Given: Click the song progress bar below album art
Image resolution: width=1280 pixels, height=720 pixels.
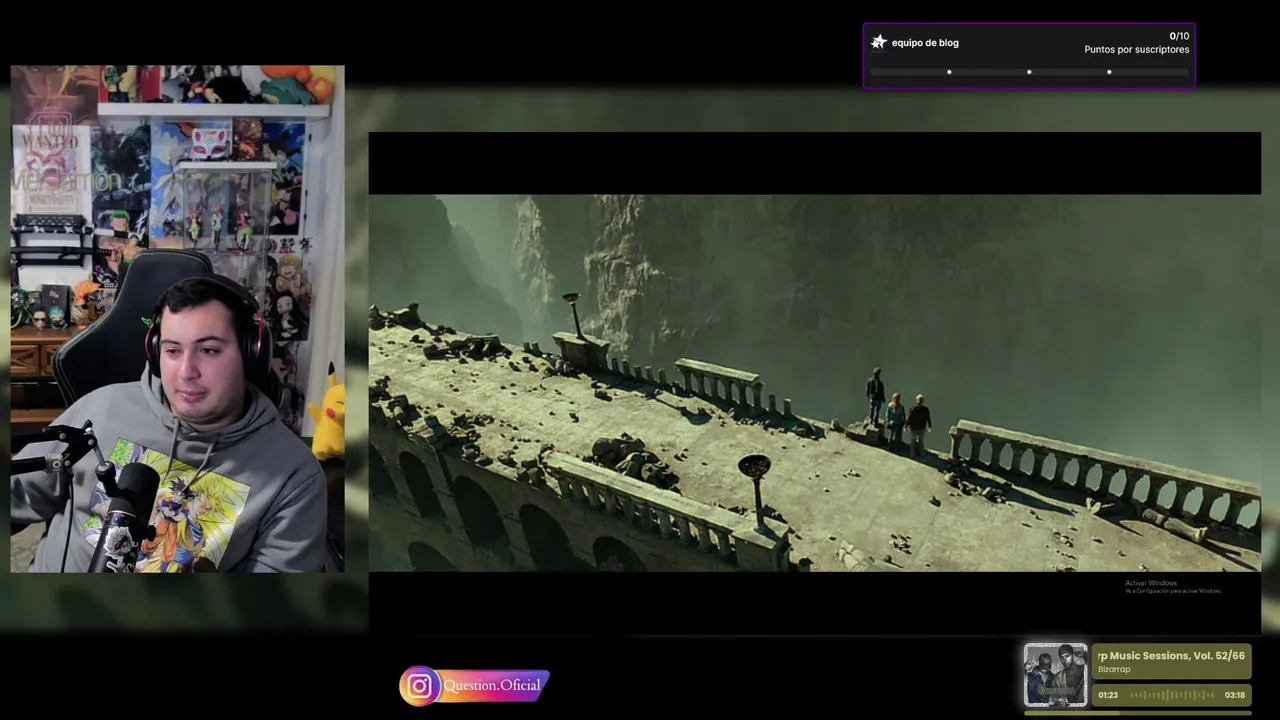Looking at the screenshot, I should [1138, 713].
